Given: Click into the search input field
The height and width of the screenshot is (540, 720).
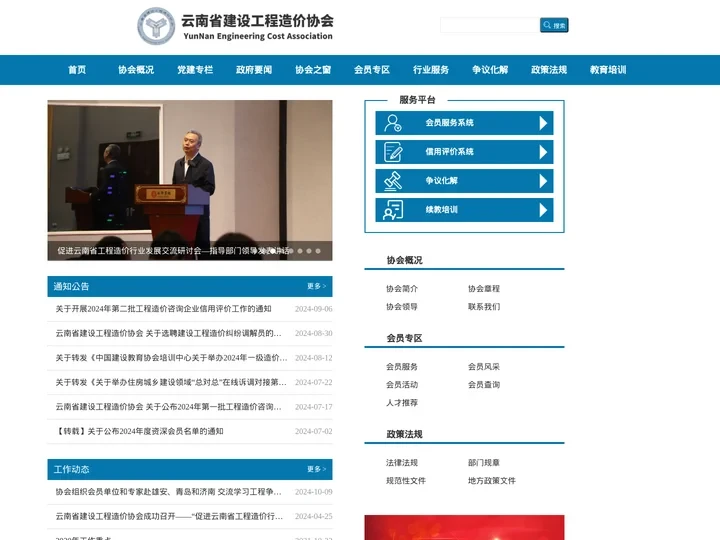Looking at the screenshot, I should point(490,25).
